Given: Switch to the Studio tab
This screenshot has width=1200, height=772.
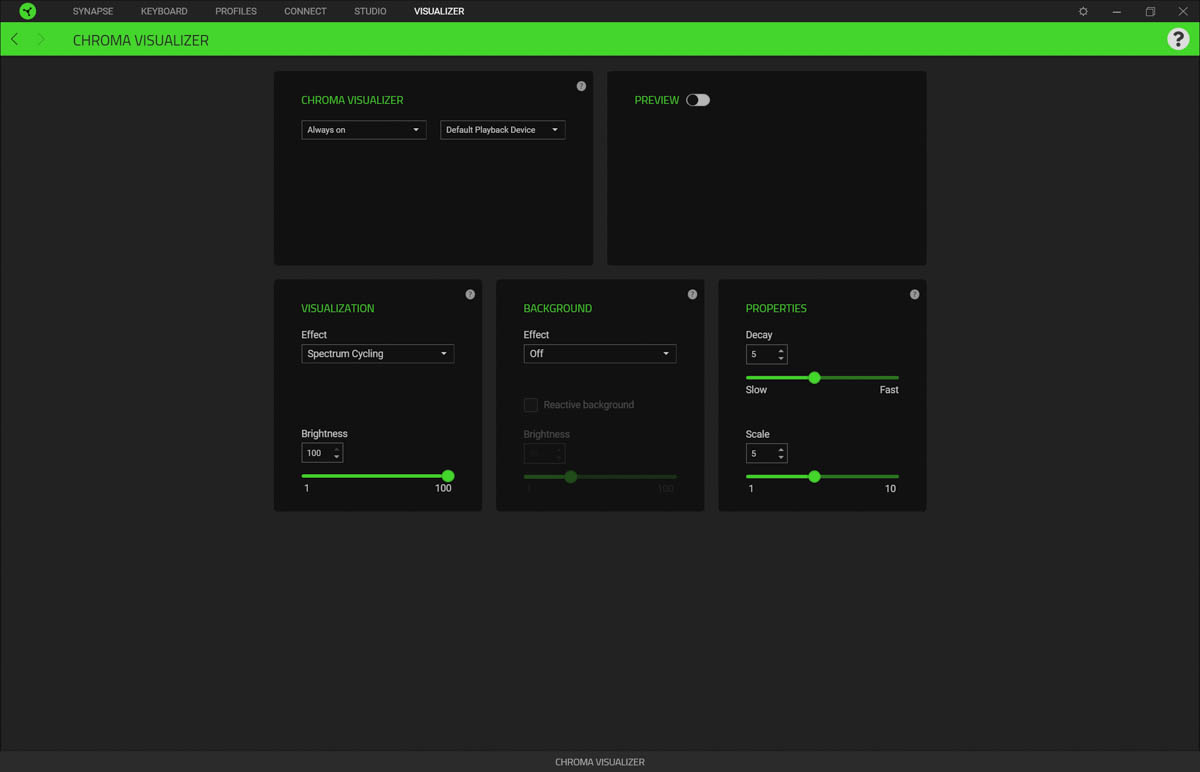Looking at the screenshot, I should (x=370, y=11).
